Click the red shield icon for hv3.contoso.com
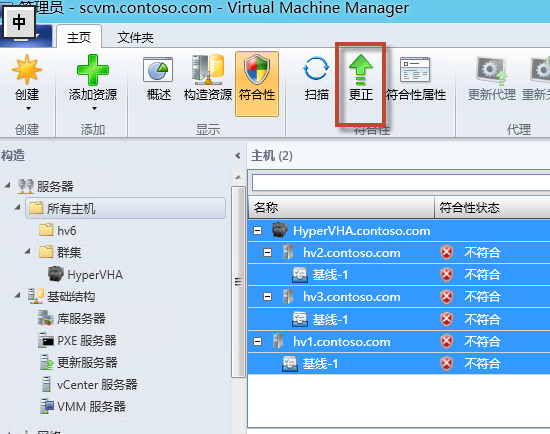Image resolution: width=550 pixels, height=434 pixels. coord(447,297)
